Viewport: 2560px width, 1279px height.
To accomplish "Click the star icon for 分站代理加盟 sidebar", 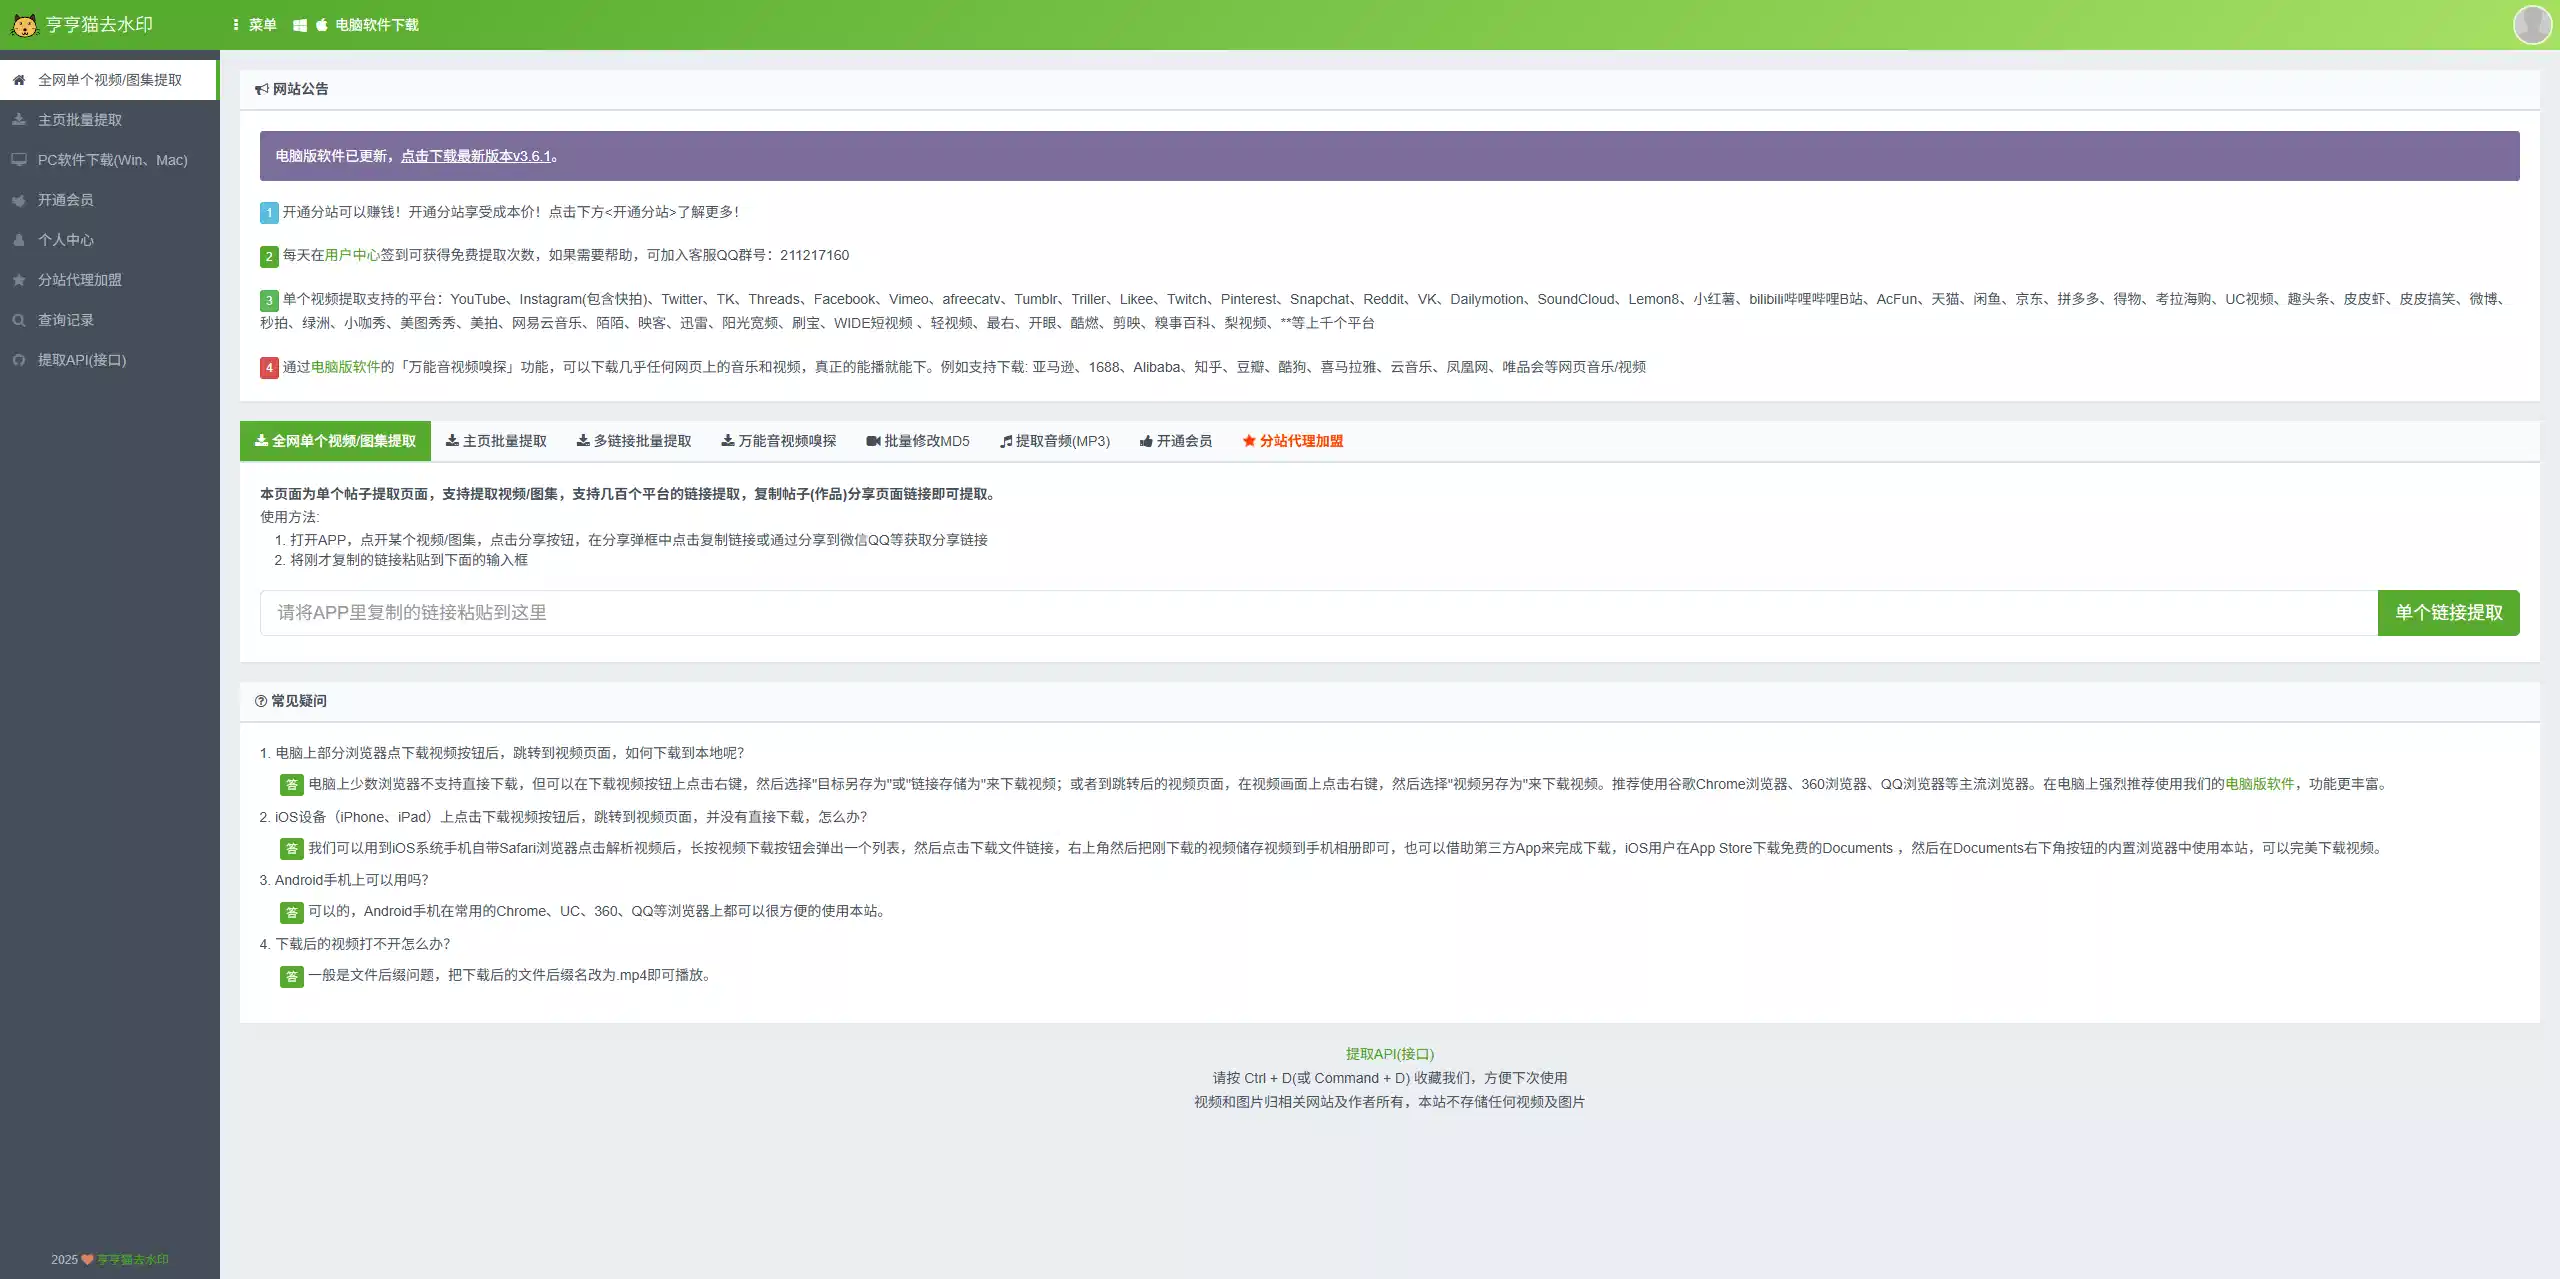I will click(x=19, y=280).
